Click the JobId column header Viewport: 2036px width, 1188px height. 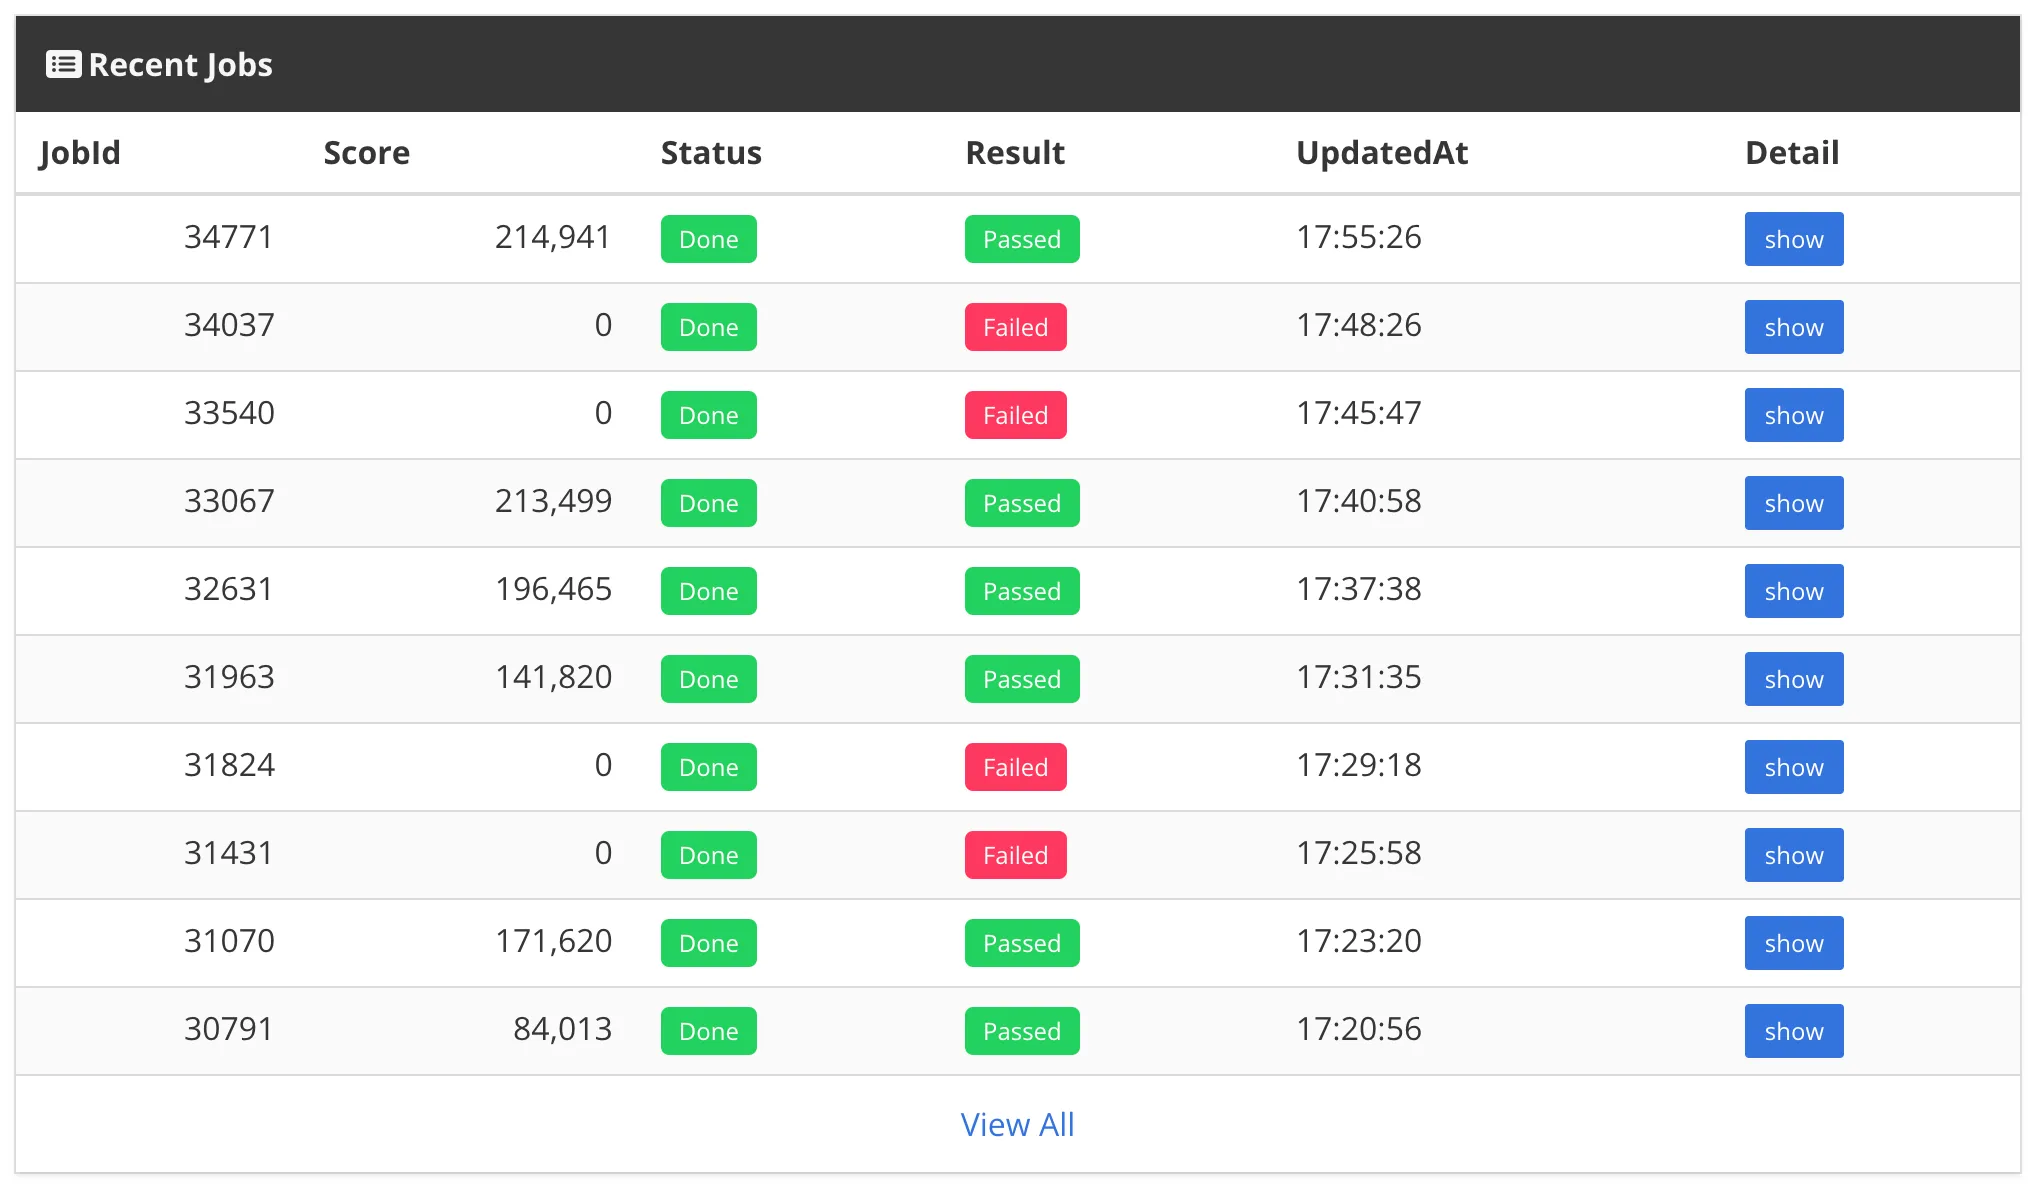80,153
